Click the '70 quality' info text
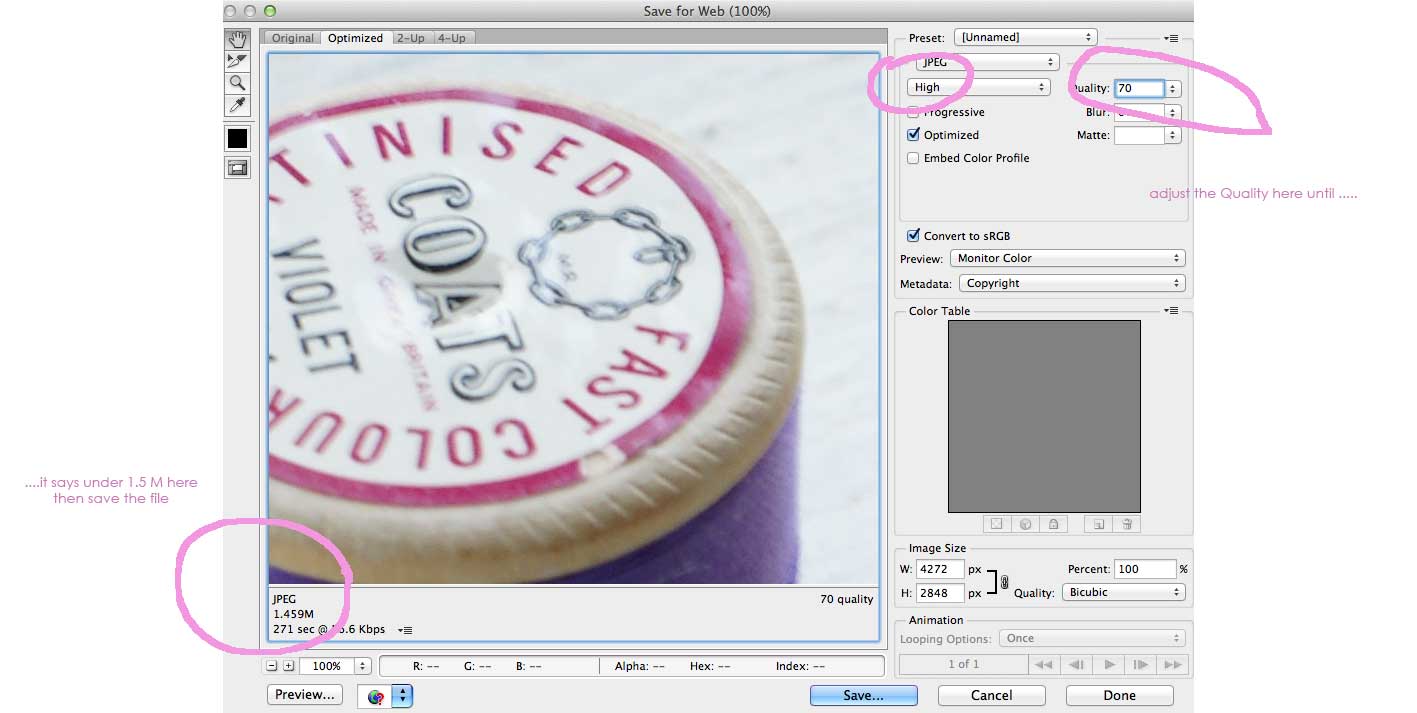 [846, 599]
